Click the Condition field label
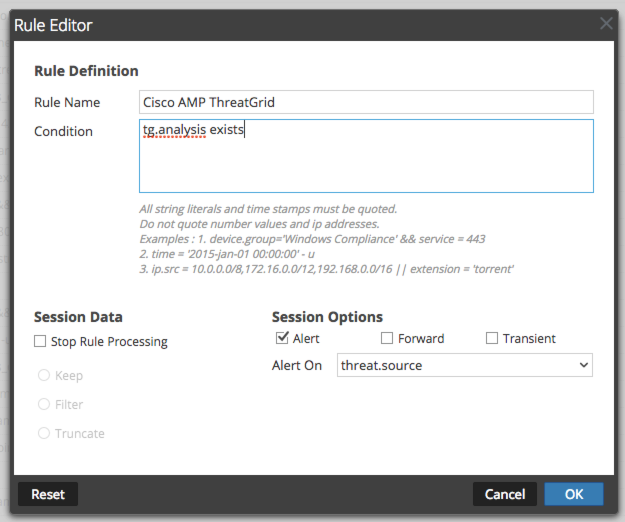625x522 pixels. tap(63, 131)
